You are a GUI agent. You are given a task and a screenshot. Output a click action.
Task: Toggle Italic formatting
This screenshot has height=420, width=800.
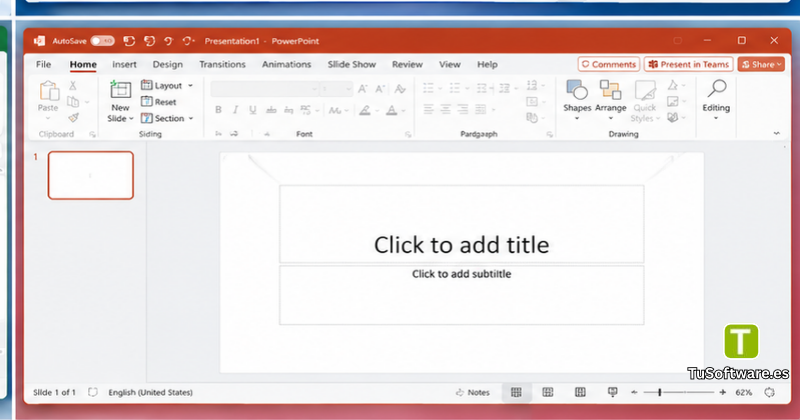[235, 110]
